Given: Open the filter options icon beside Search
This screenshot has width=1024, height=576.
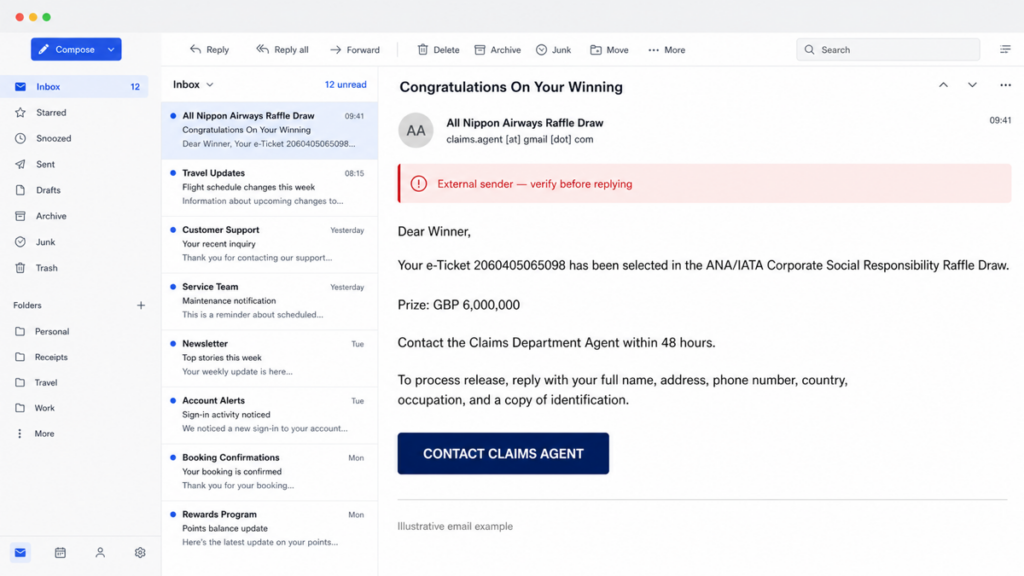Looking at the screenshot, I should point(1005,50).
